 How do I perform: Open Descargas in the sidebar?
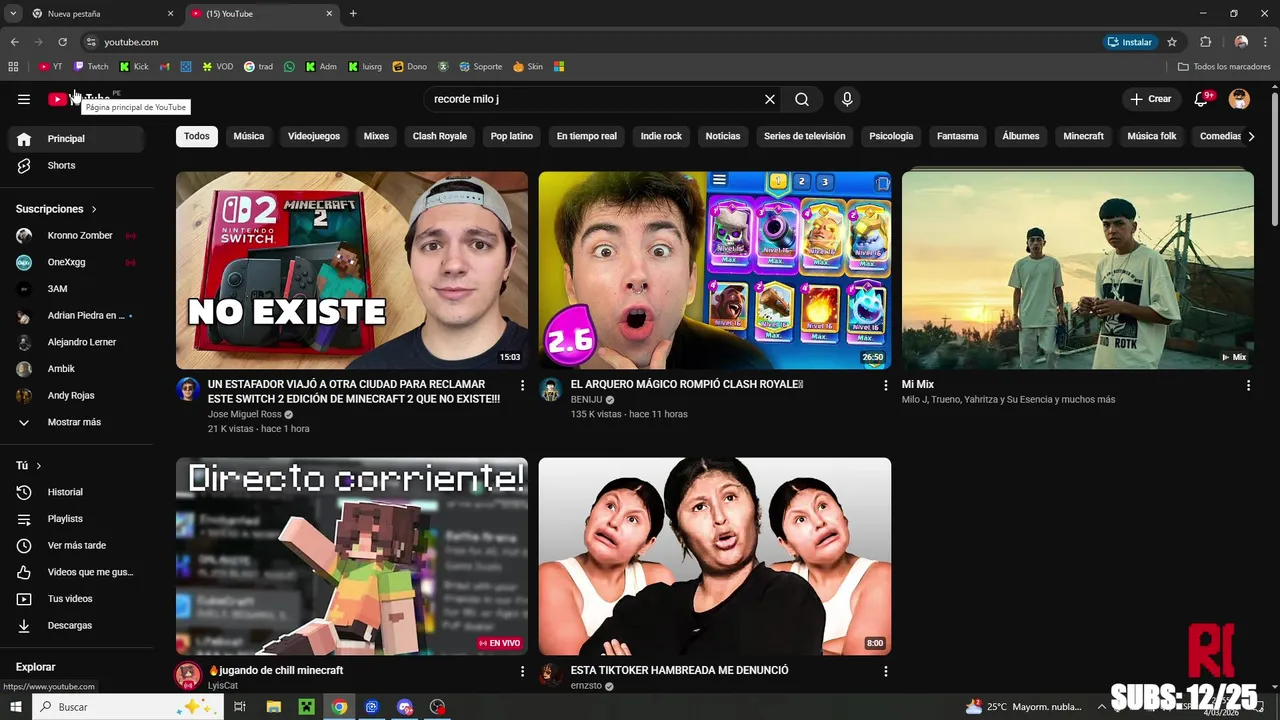[76, 625]
